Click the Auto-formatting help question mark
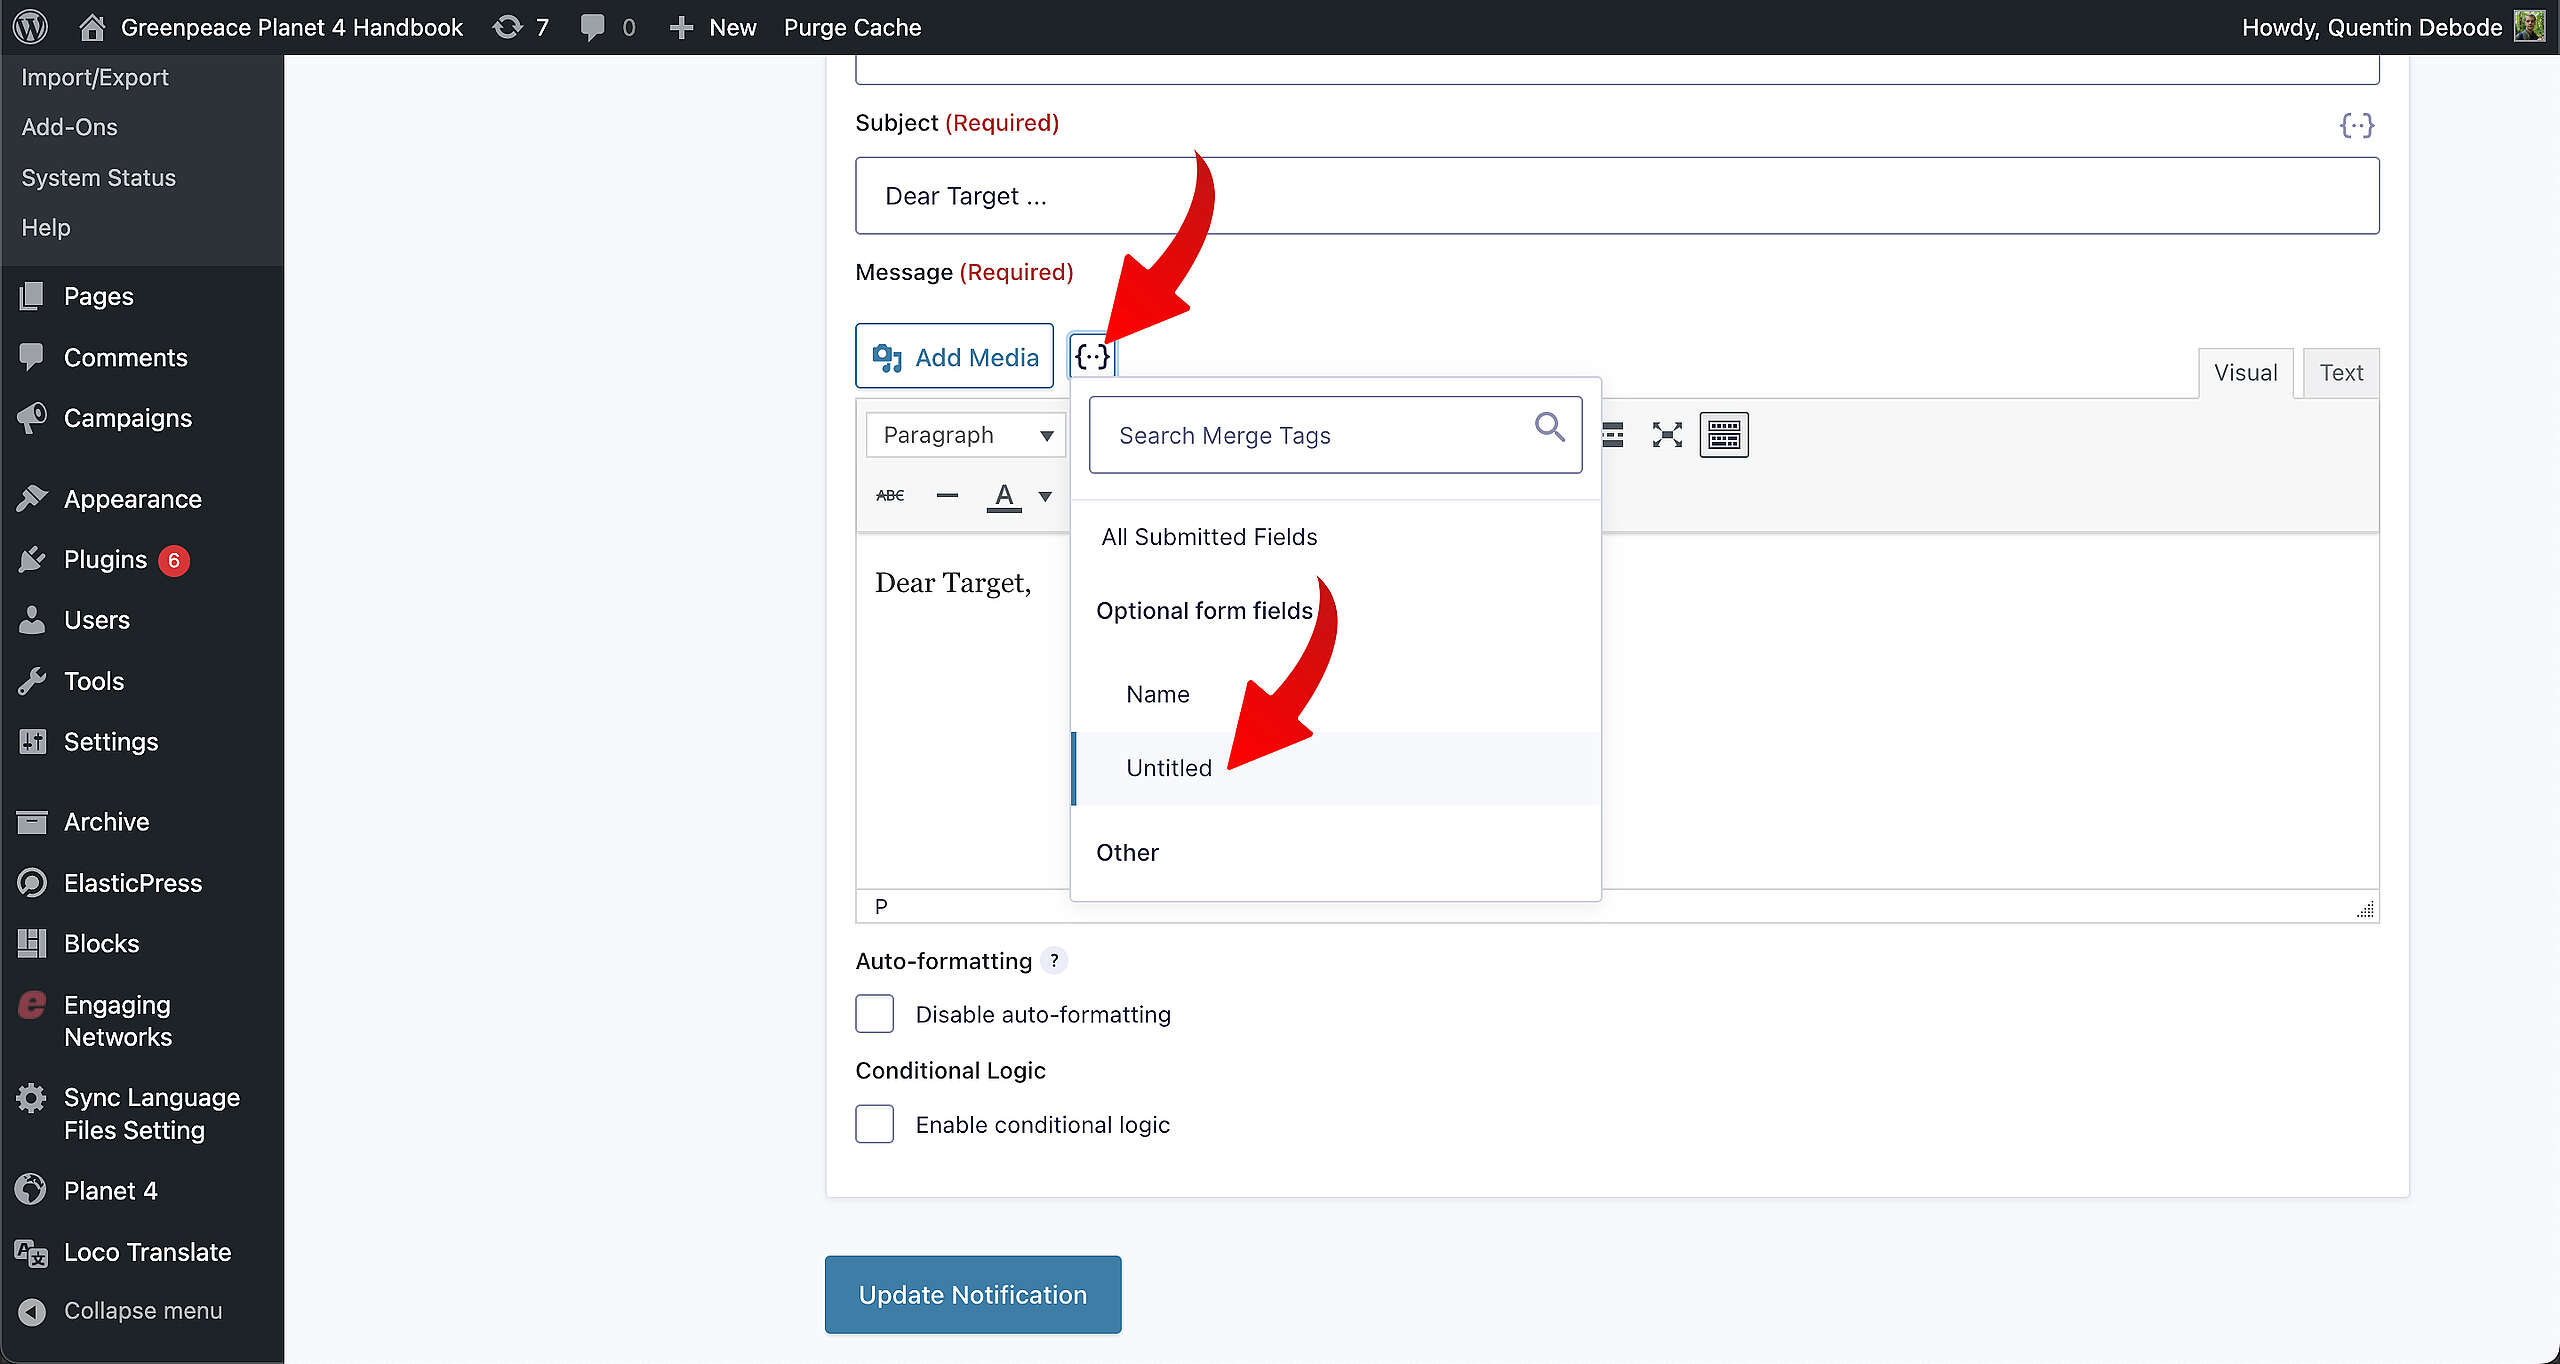Screen dimensions: 2560x1364 [x=1054, y=960]
